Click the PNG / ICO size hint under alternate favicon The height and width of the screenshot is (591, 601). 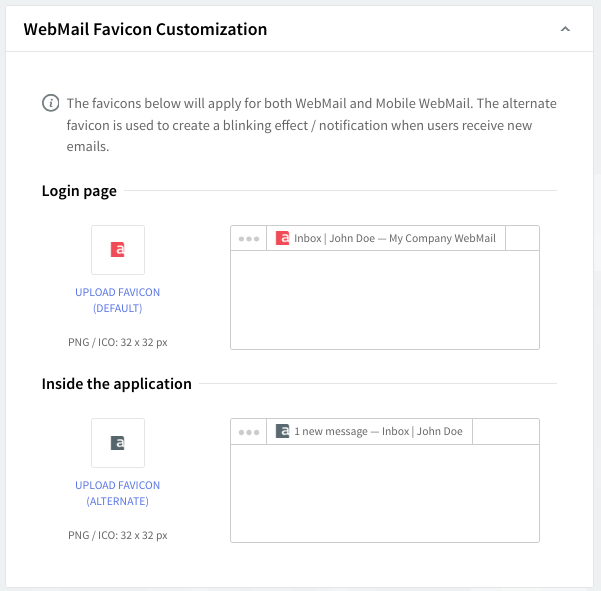[x=118, y=535]
